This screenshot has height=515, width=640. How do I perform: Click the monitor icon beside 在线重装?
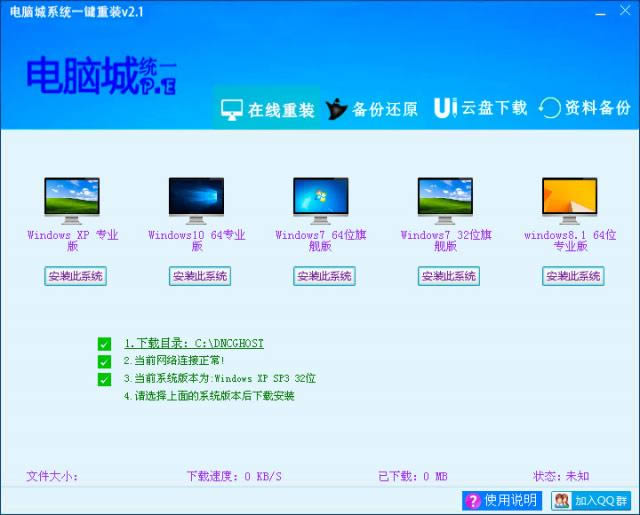pyautogui.click(x=232, y=109)
